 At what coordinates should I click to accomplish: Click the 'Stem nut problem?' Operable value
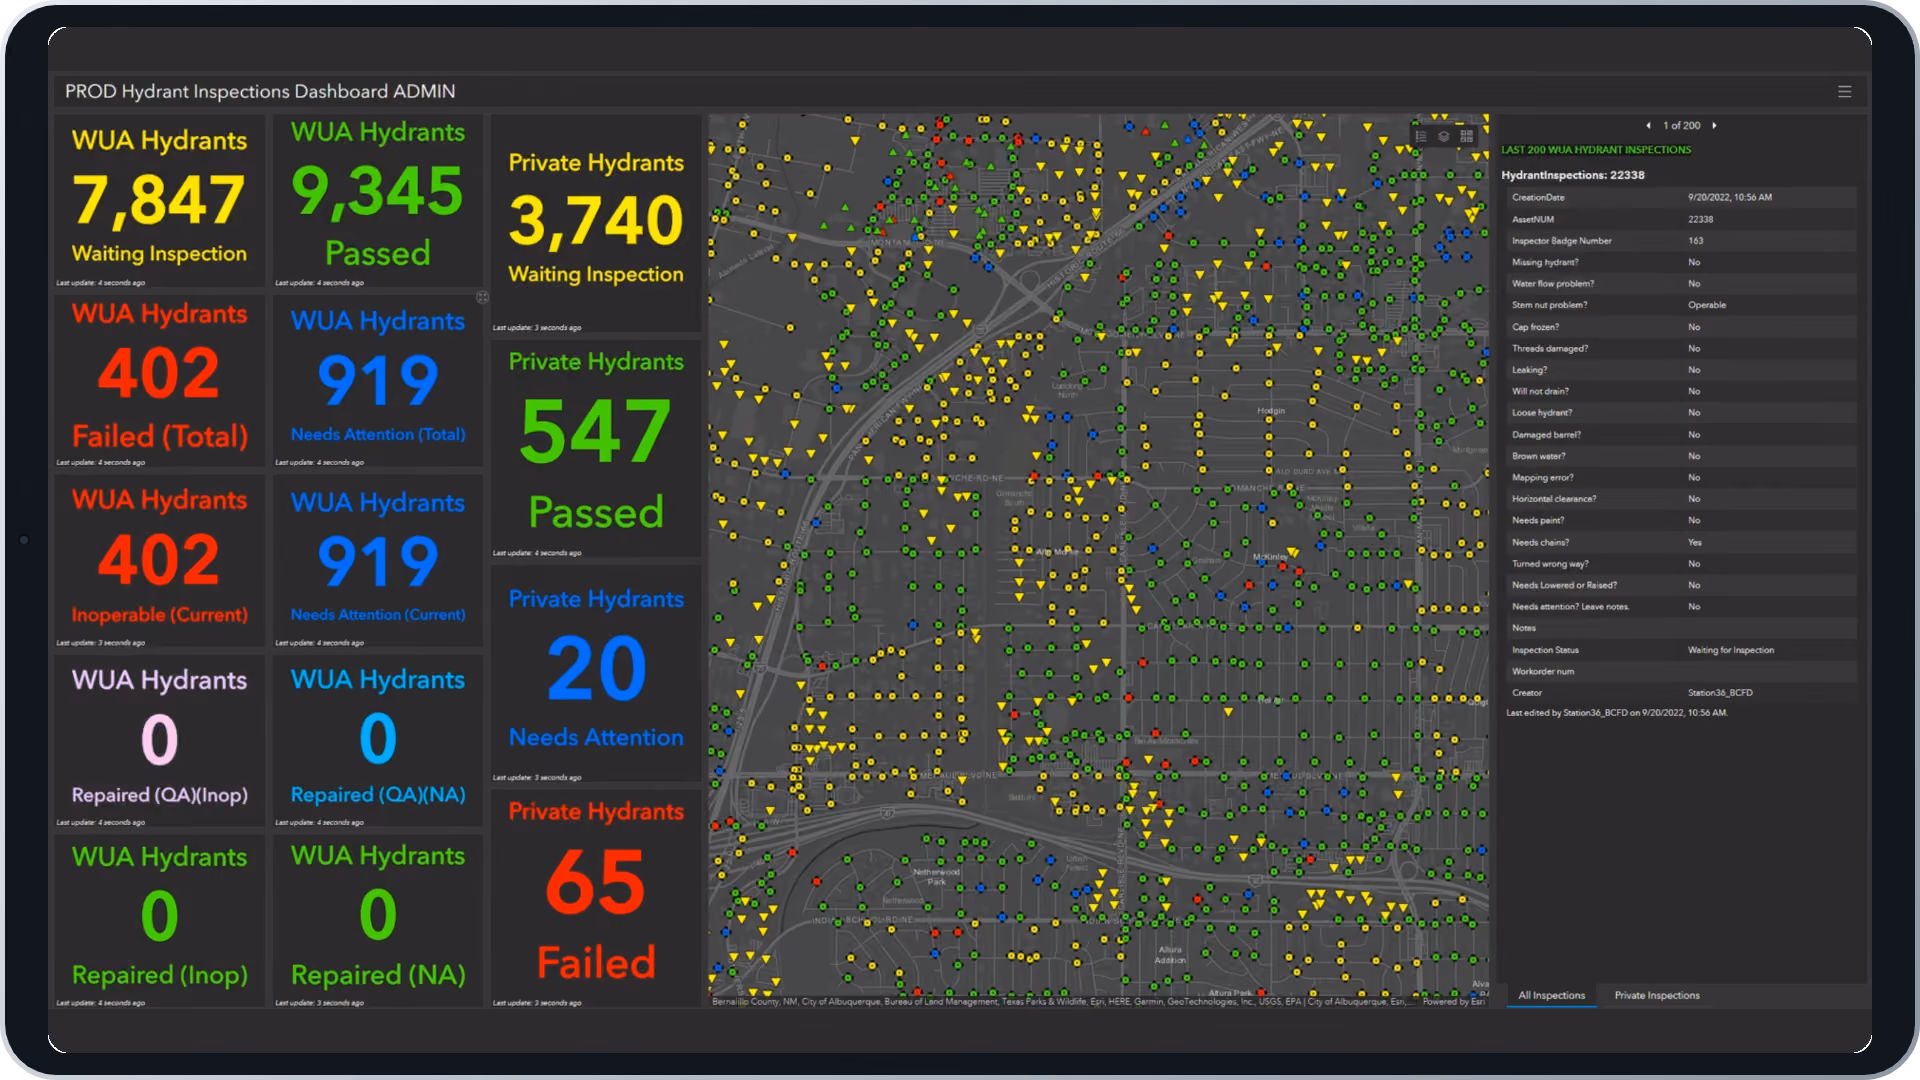click(x=1707, y=305)
